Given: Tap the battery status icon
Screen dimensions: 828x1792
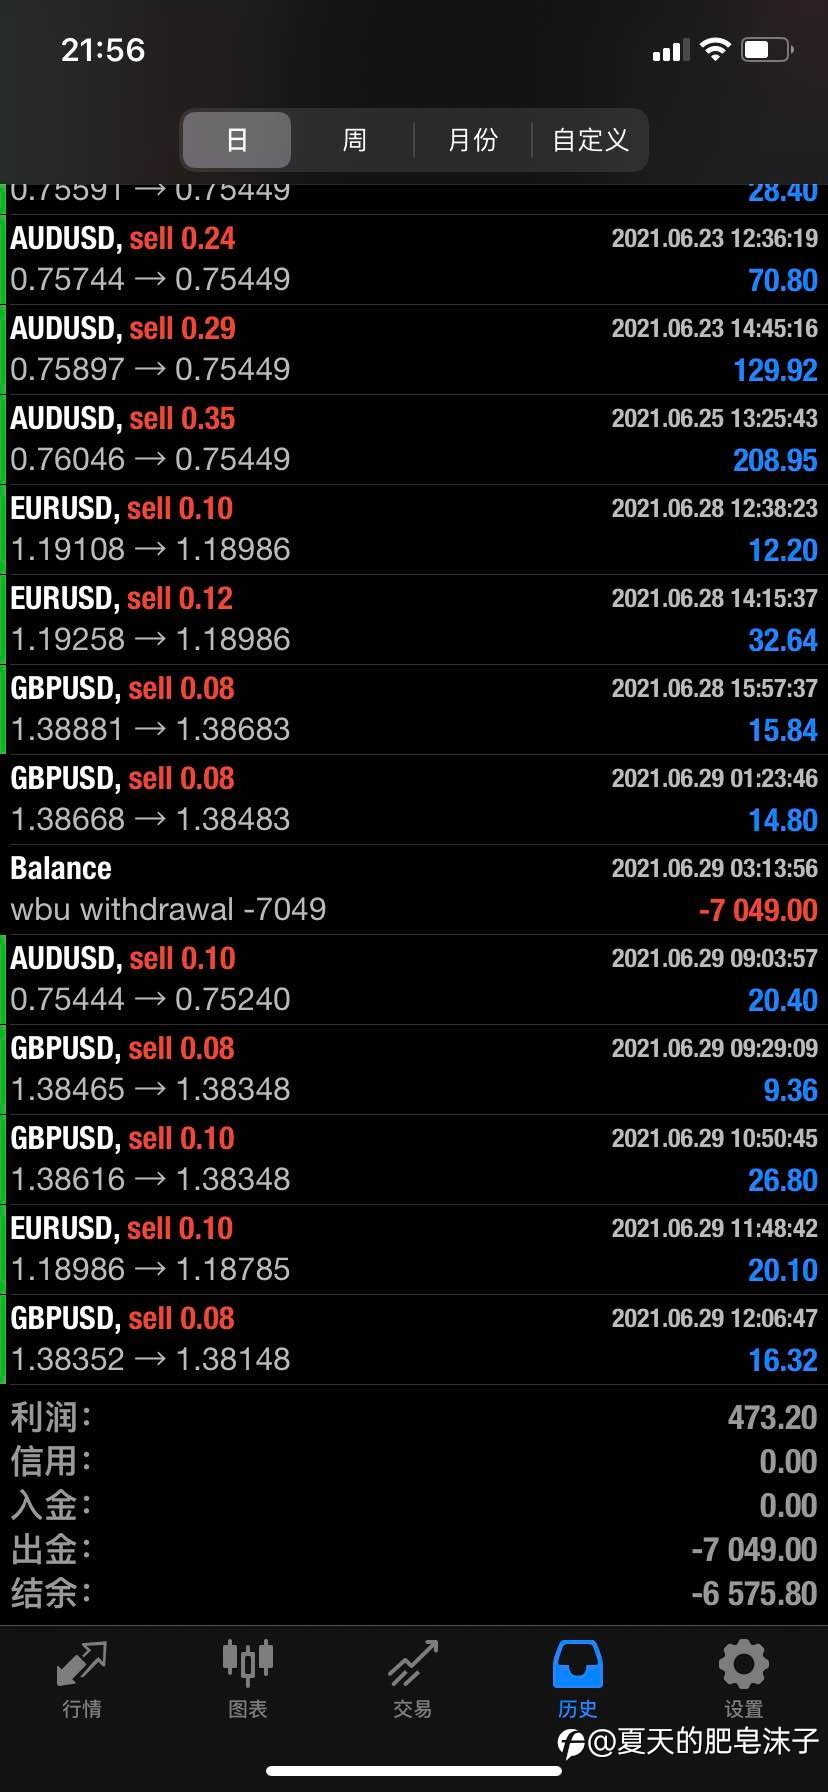Looking at the screenshot, I should [x=767, y=50].
